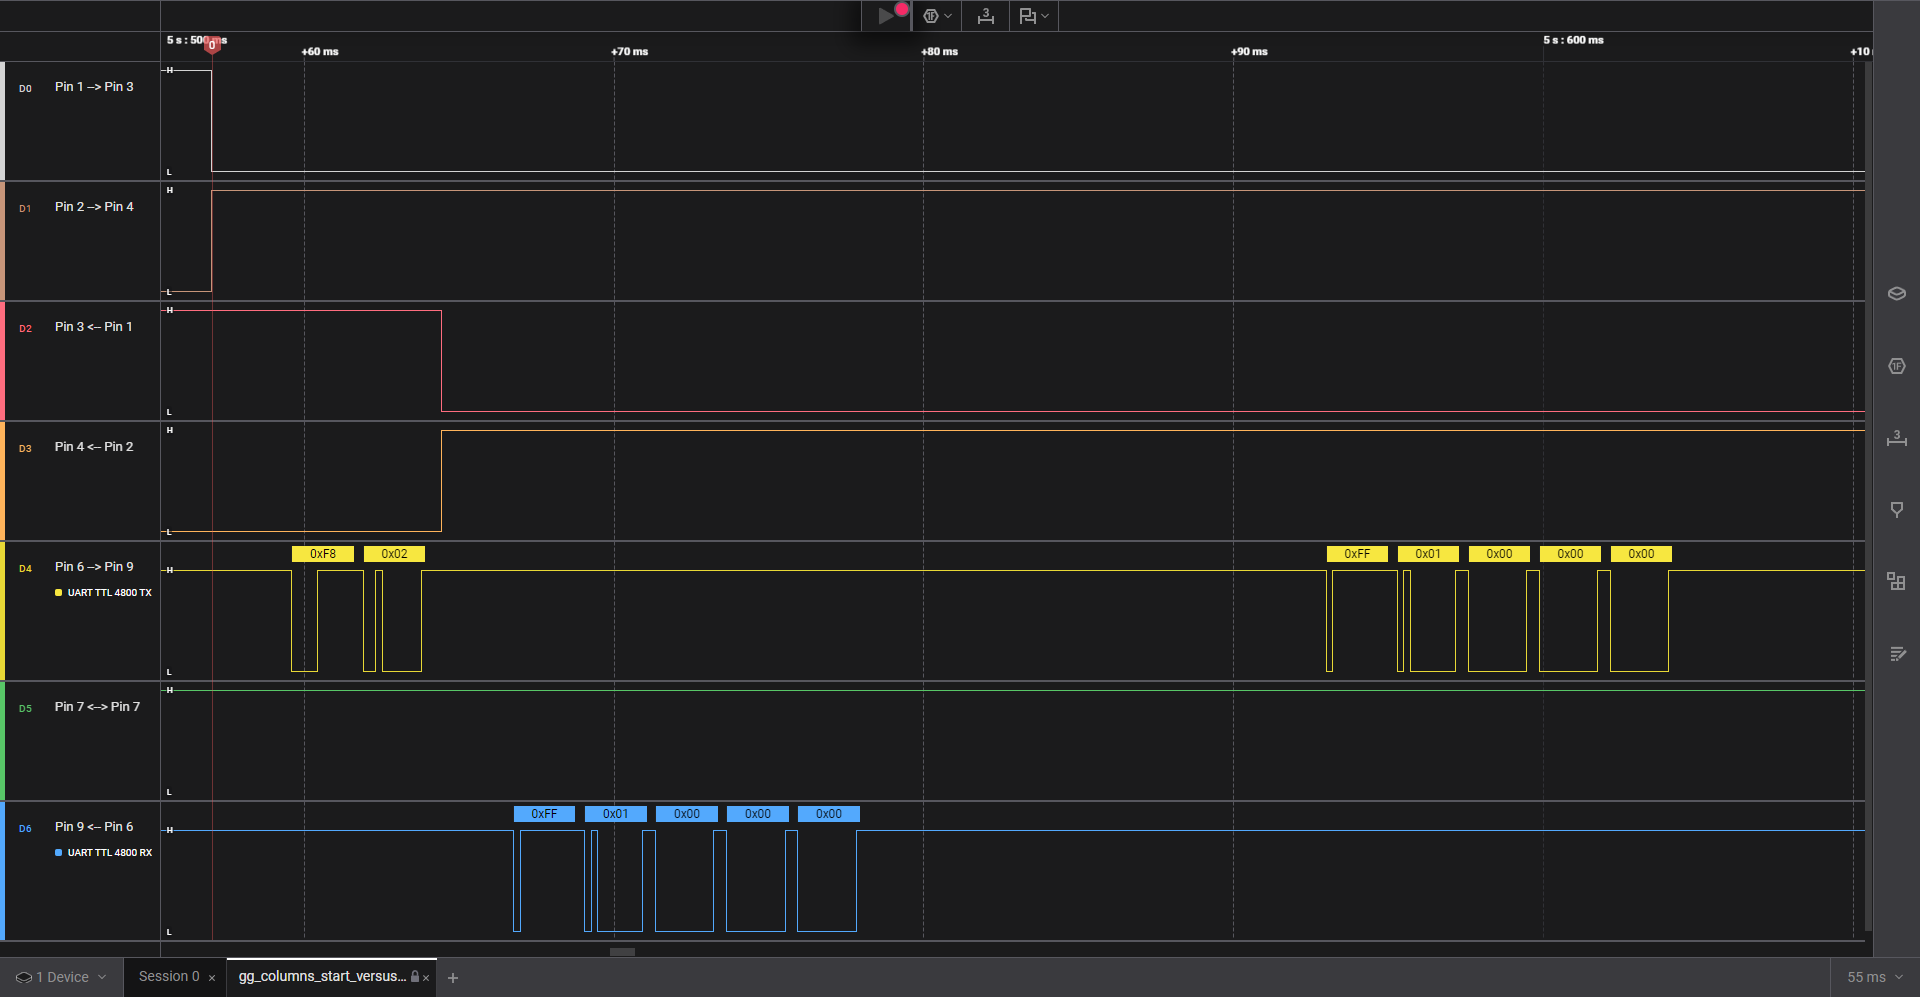Expand the 55 ms zoom dropdown

coord(1874,977)
